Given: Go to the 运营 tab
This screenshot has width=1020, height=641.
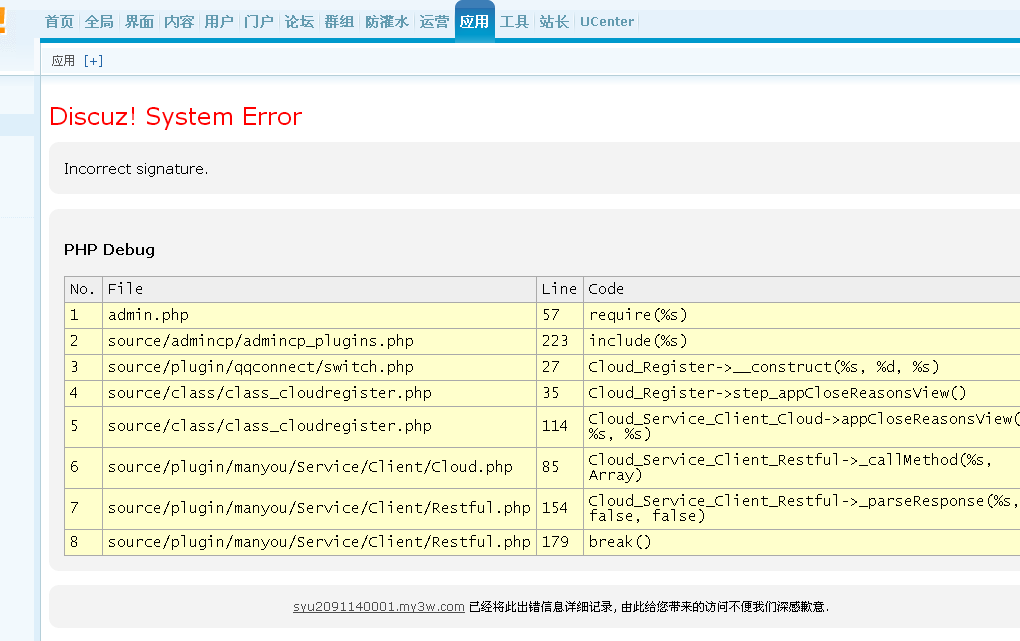Looking at the screenshot, I should pyautogui.click(x=434, y=21).
